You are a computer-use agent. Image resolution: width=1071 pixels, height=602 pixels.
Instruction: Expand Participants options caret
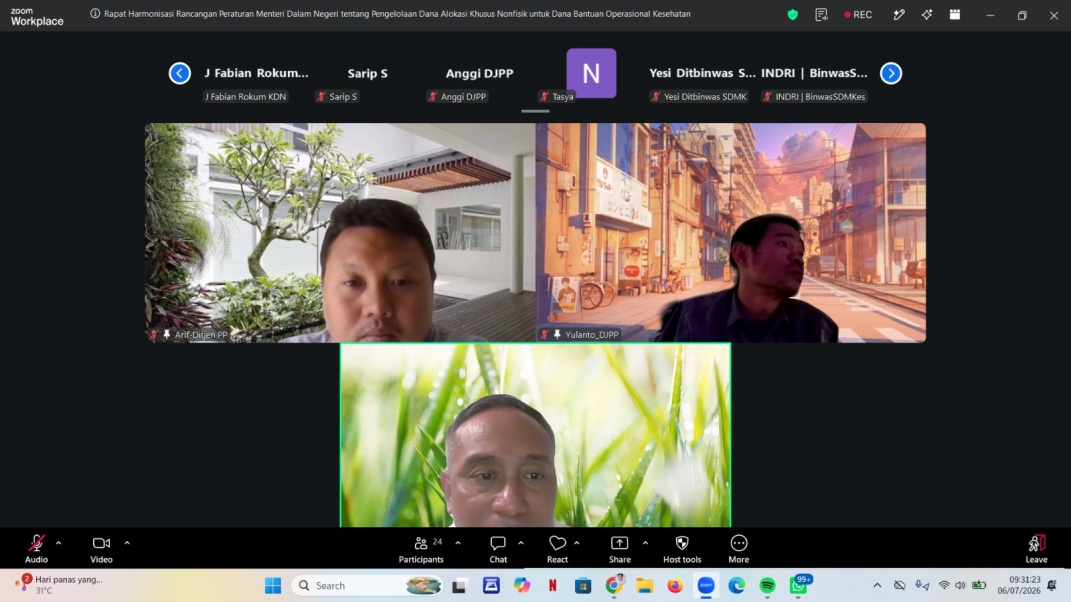point(458,543)
